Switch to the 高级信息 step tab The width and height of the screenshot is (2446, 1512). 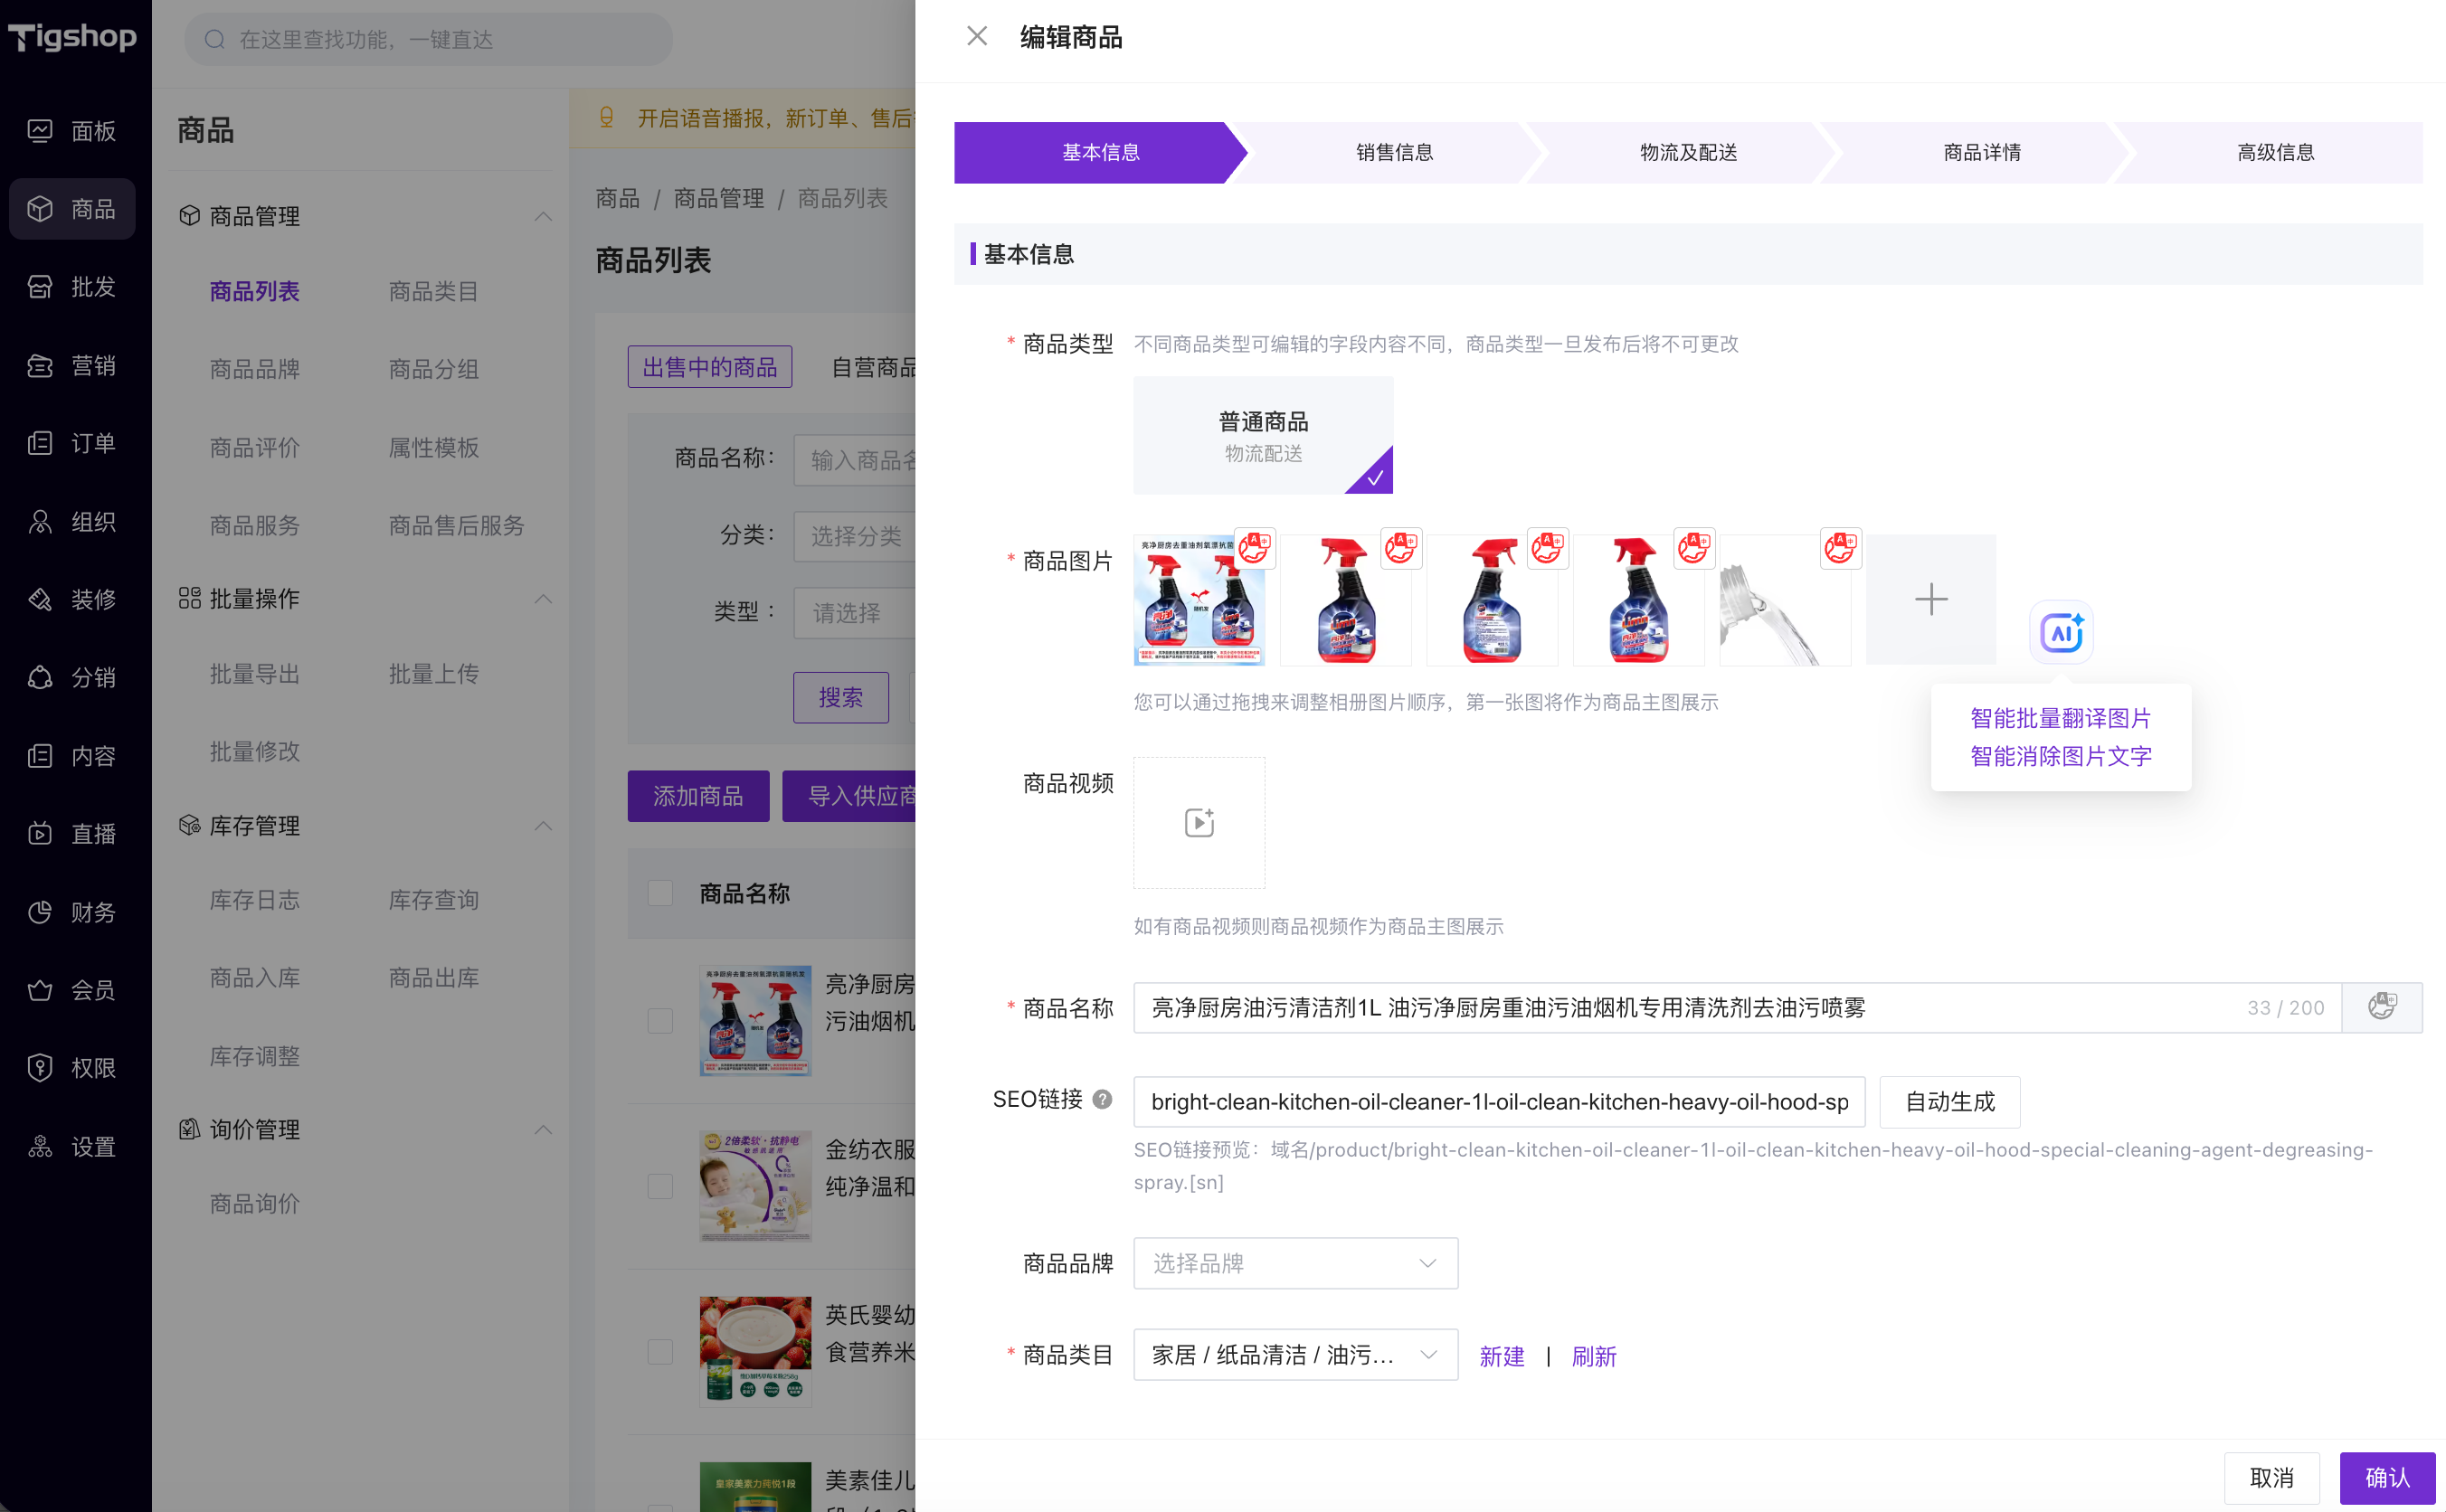click(x=2275, y=152)
